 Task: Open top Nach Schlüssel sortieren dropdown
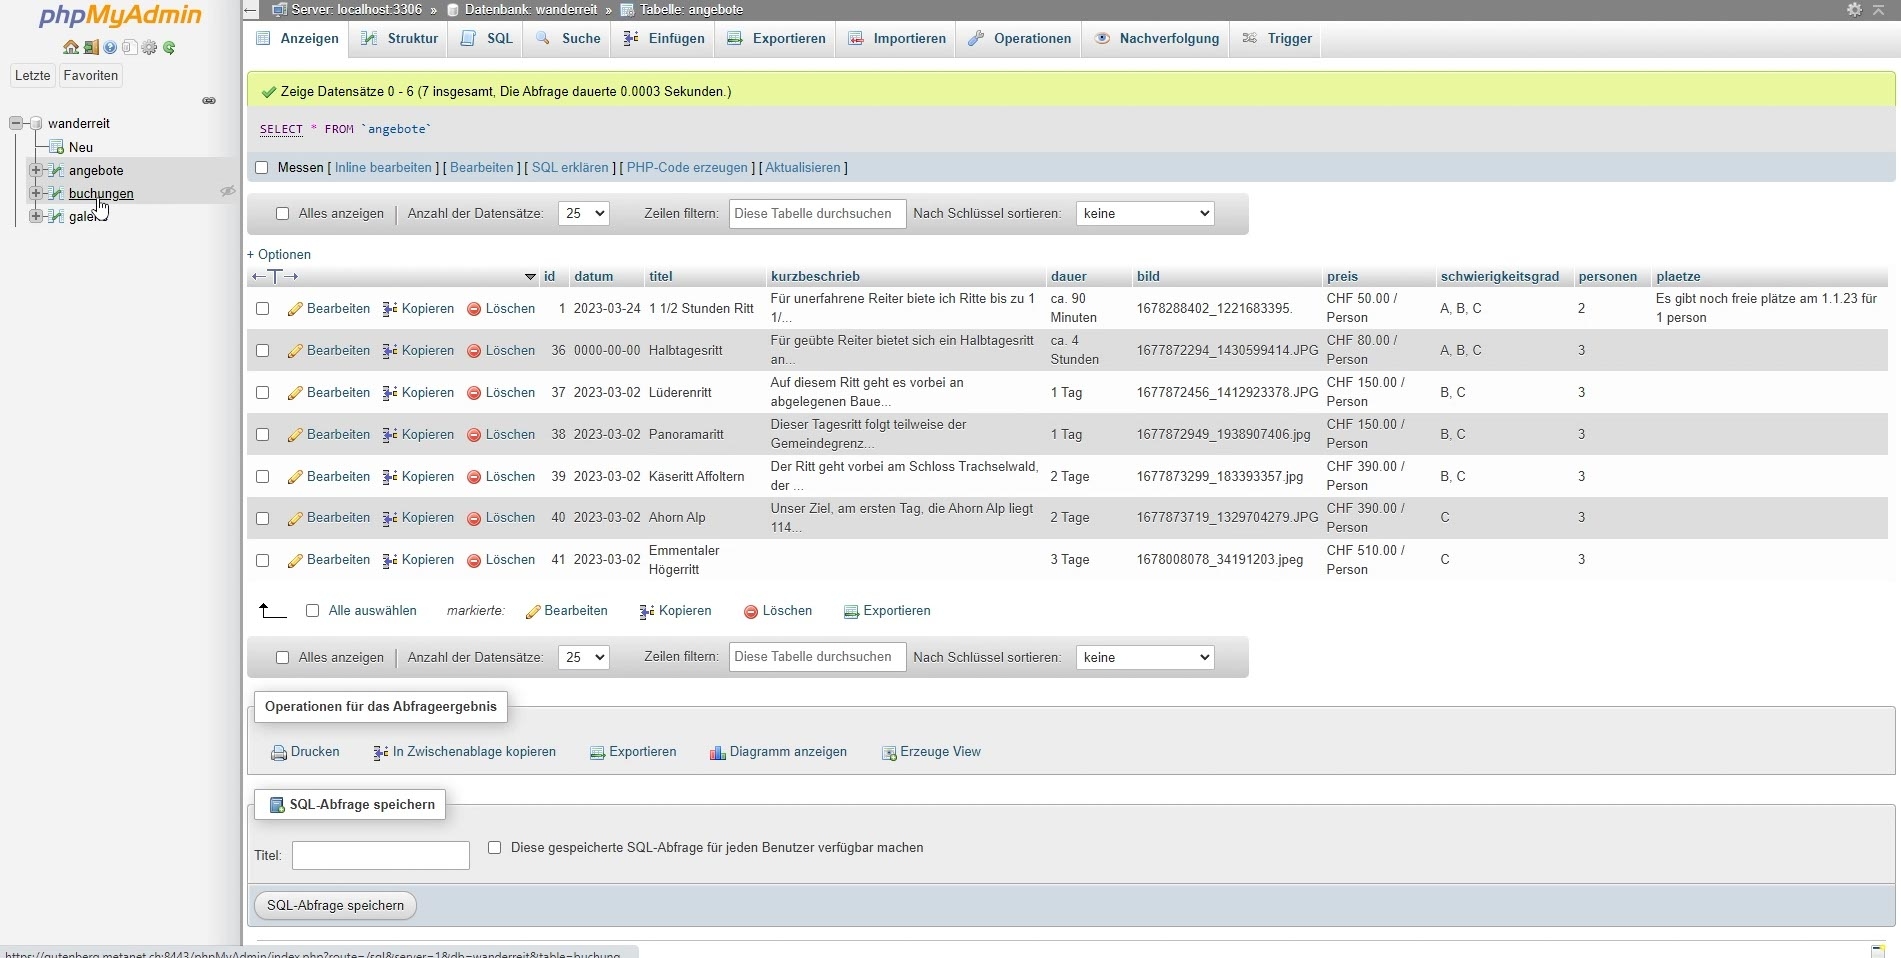click(x=1144, y=214)
